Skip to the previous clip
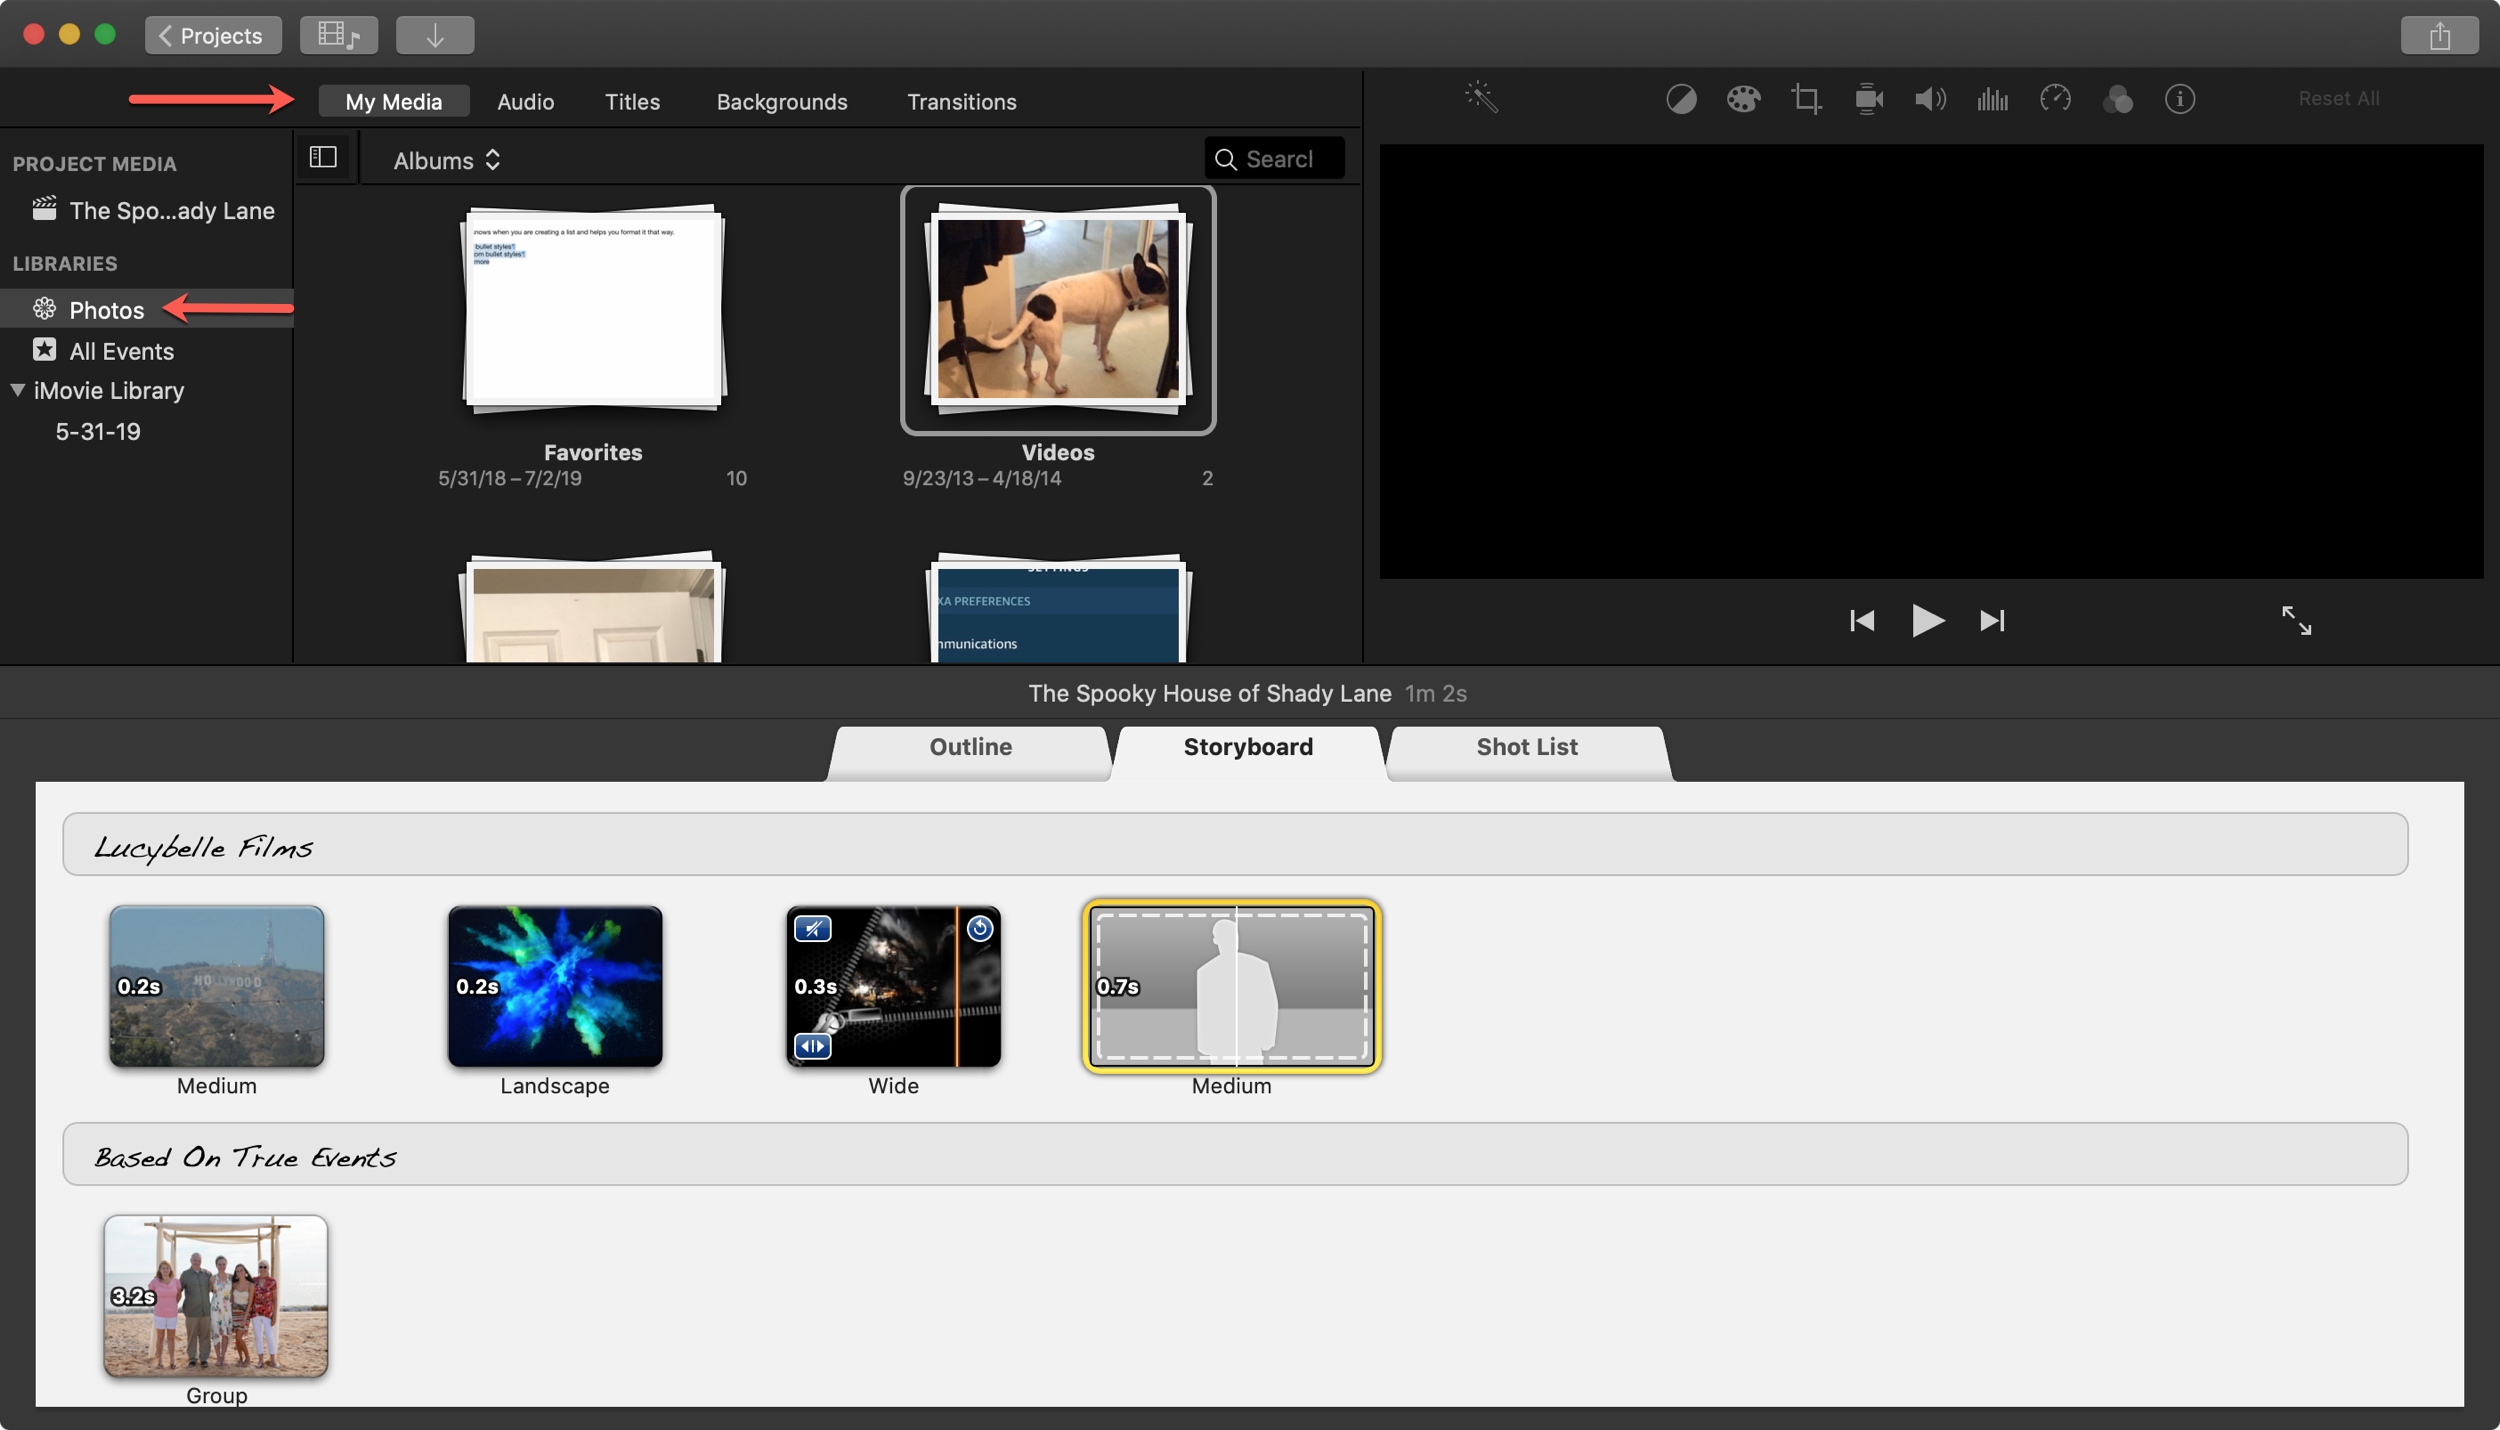 pos(1862,620)
